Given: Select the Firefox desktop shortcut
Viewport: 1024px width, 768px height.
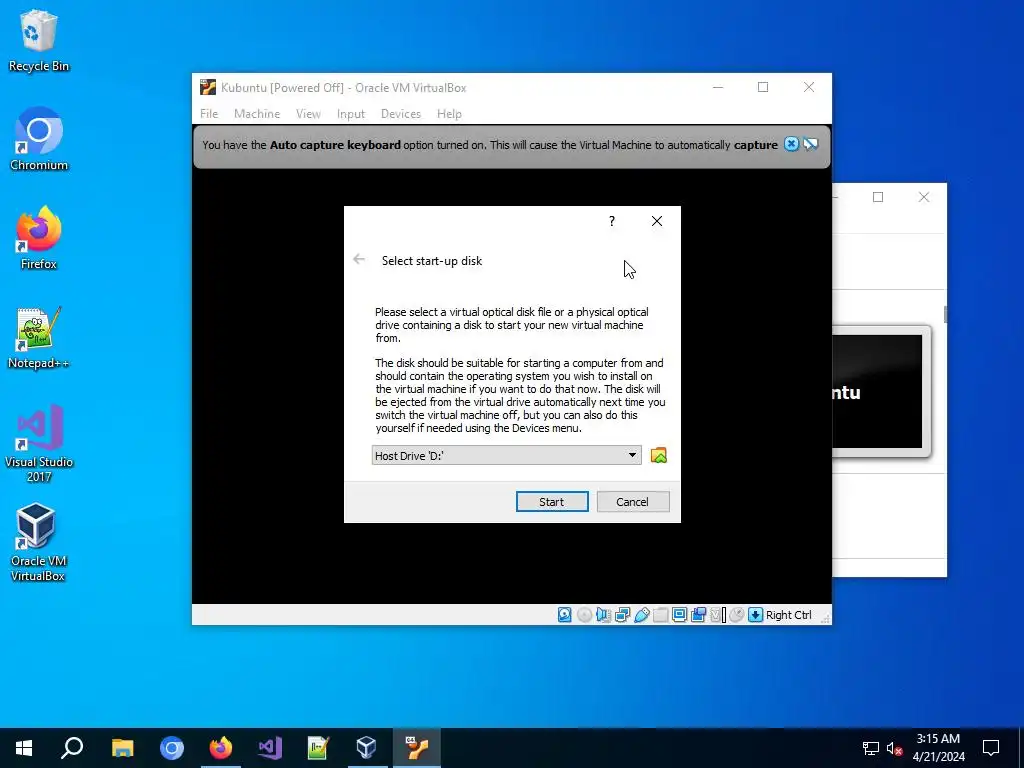Looking at the screenshot, I should click(x=39, y=238).
